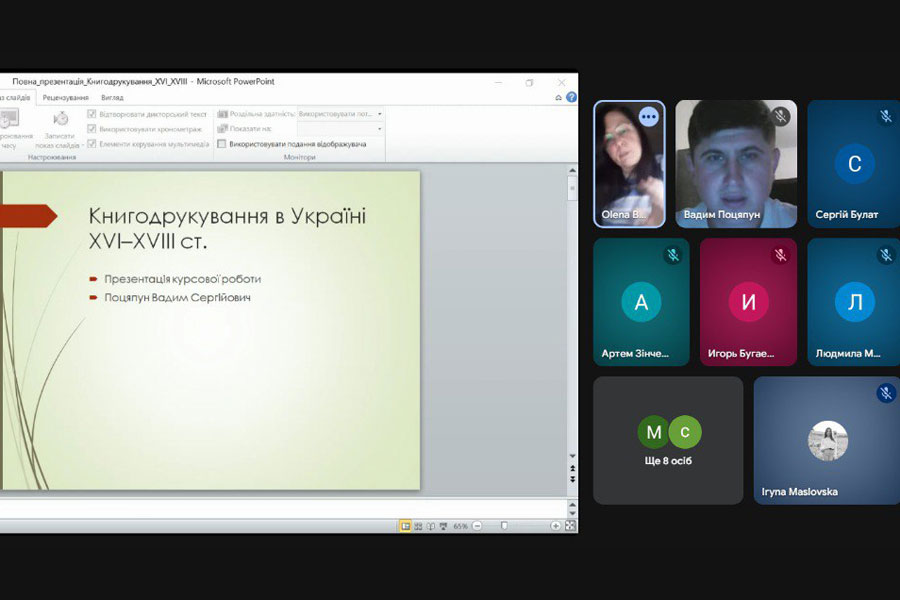Open Reading View from status bar

(430, 526)
